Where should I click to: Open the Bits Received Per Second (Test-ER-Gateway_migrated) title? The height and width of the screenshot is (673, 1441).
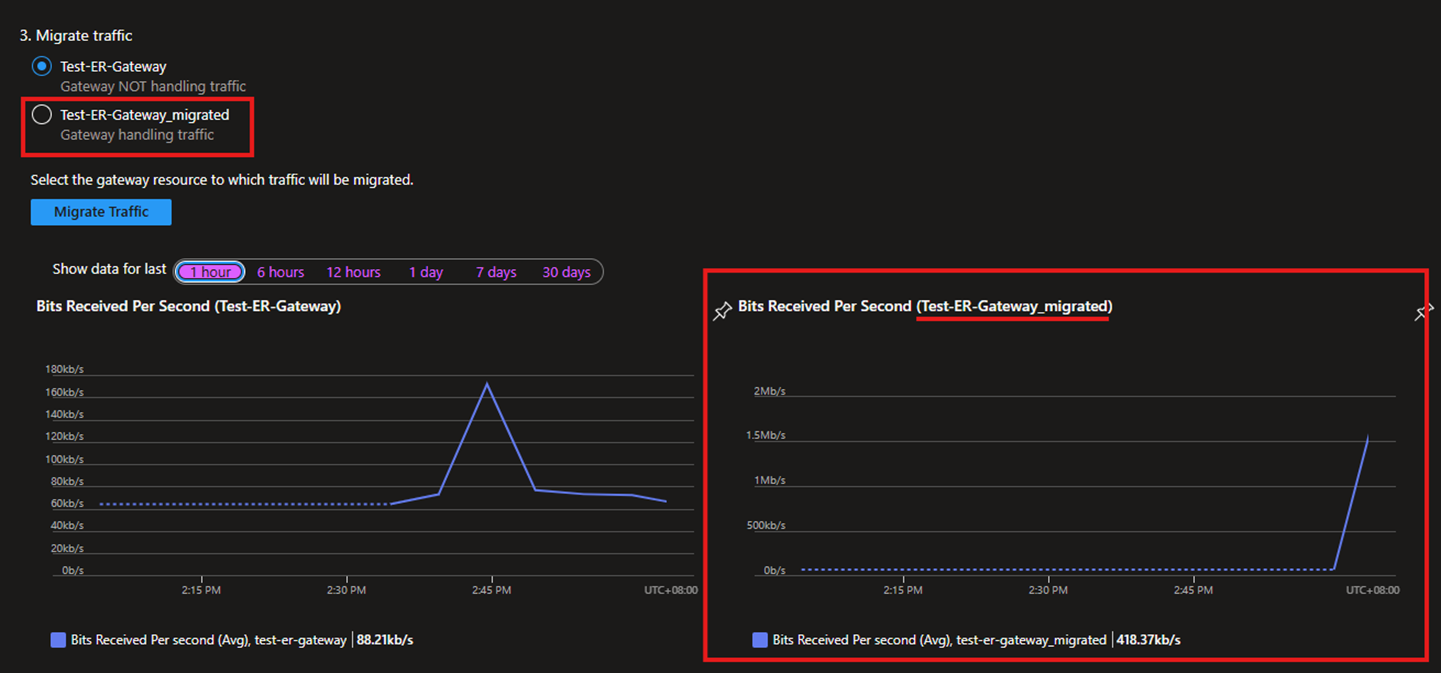(925, 306)
